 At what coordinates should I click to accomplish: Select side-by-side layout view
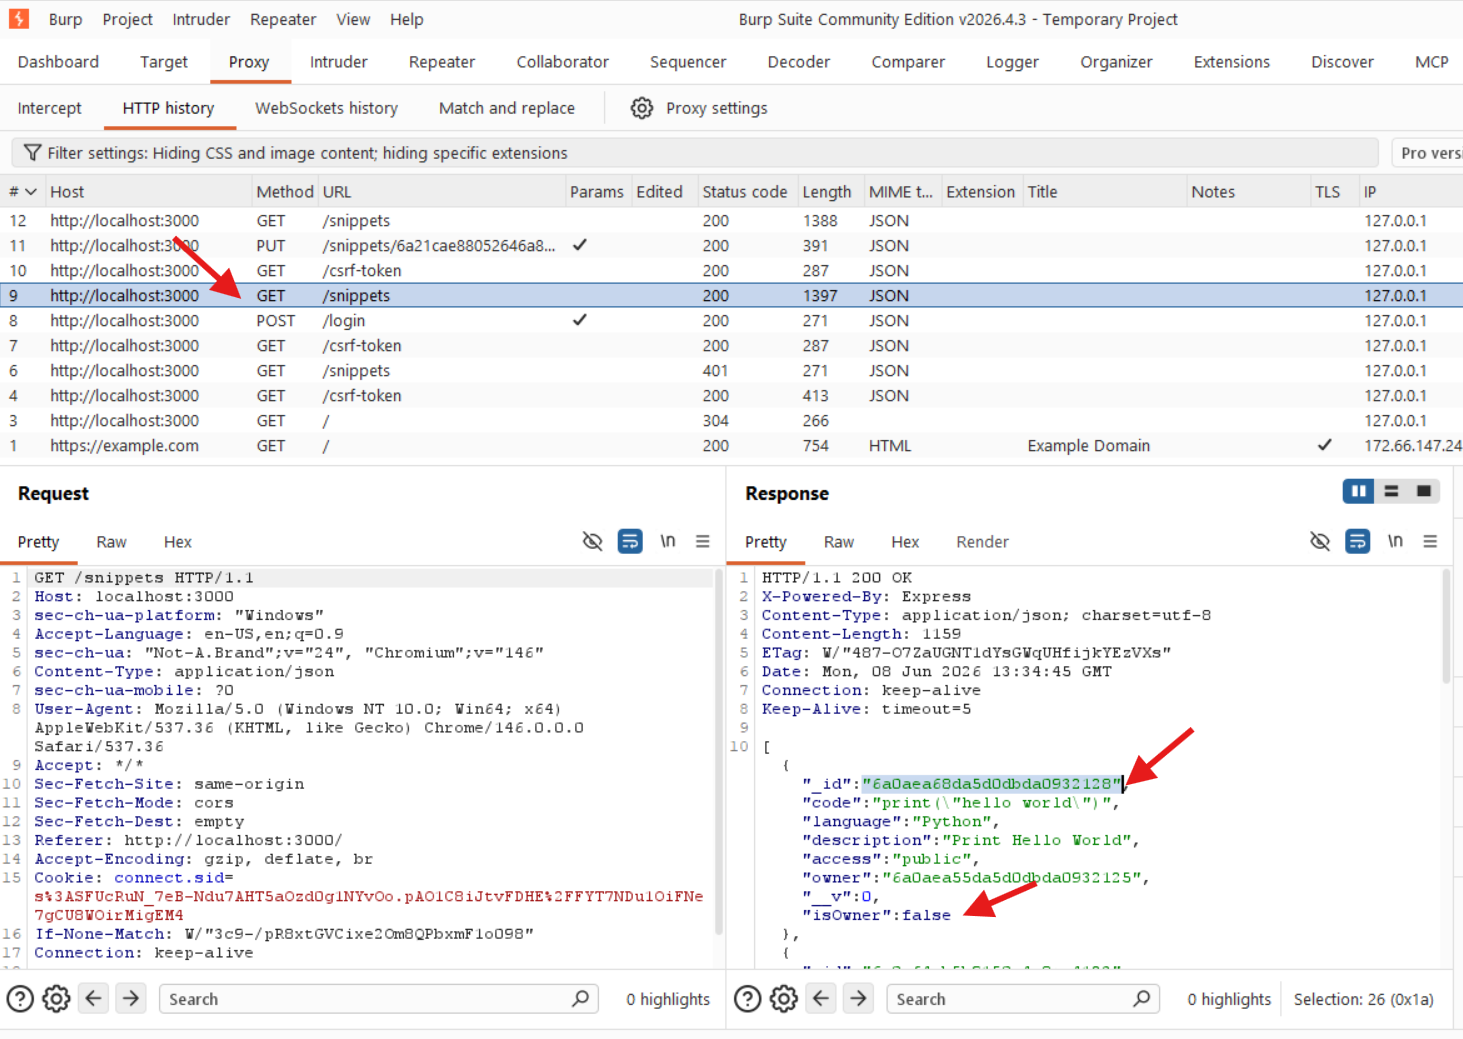pos(1358,491)
